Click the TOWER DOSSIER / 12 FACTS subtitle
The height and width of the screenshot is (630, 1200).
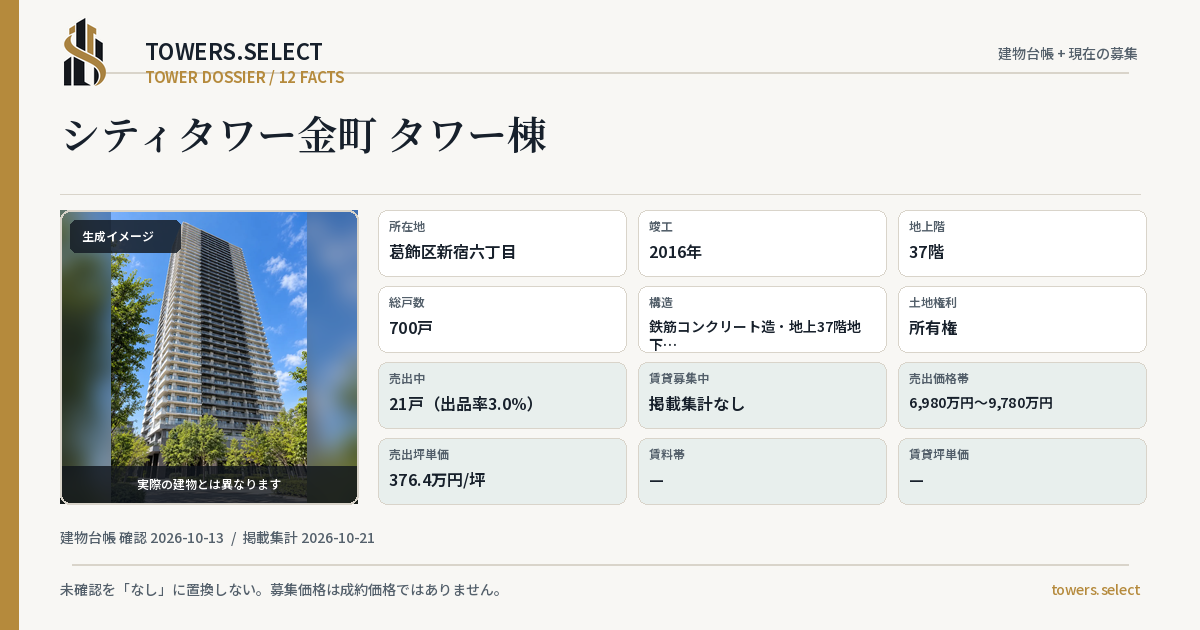coord(245,77)
